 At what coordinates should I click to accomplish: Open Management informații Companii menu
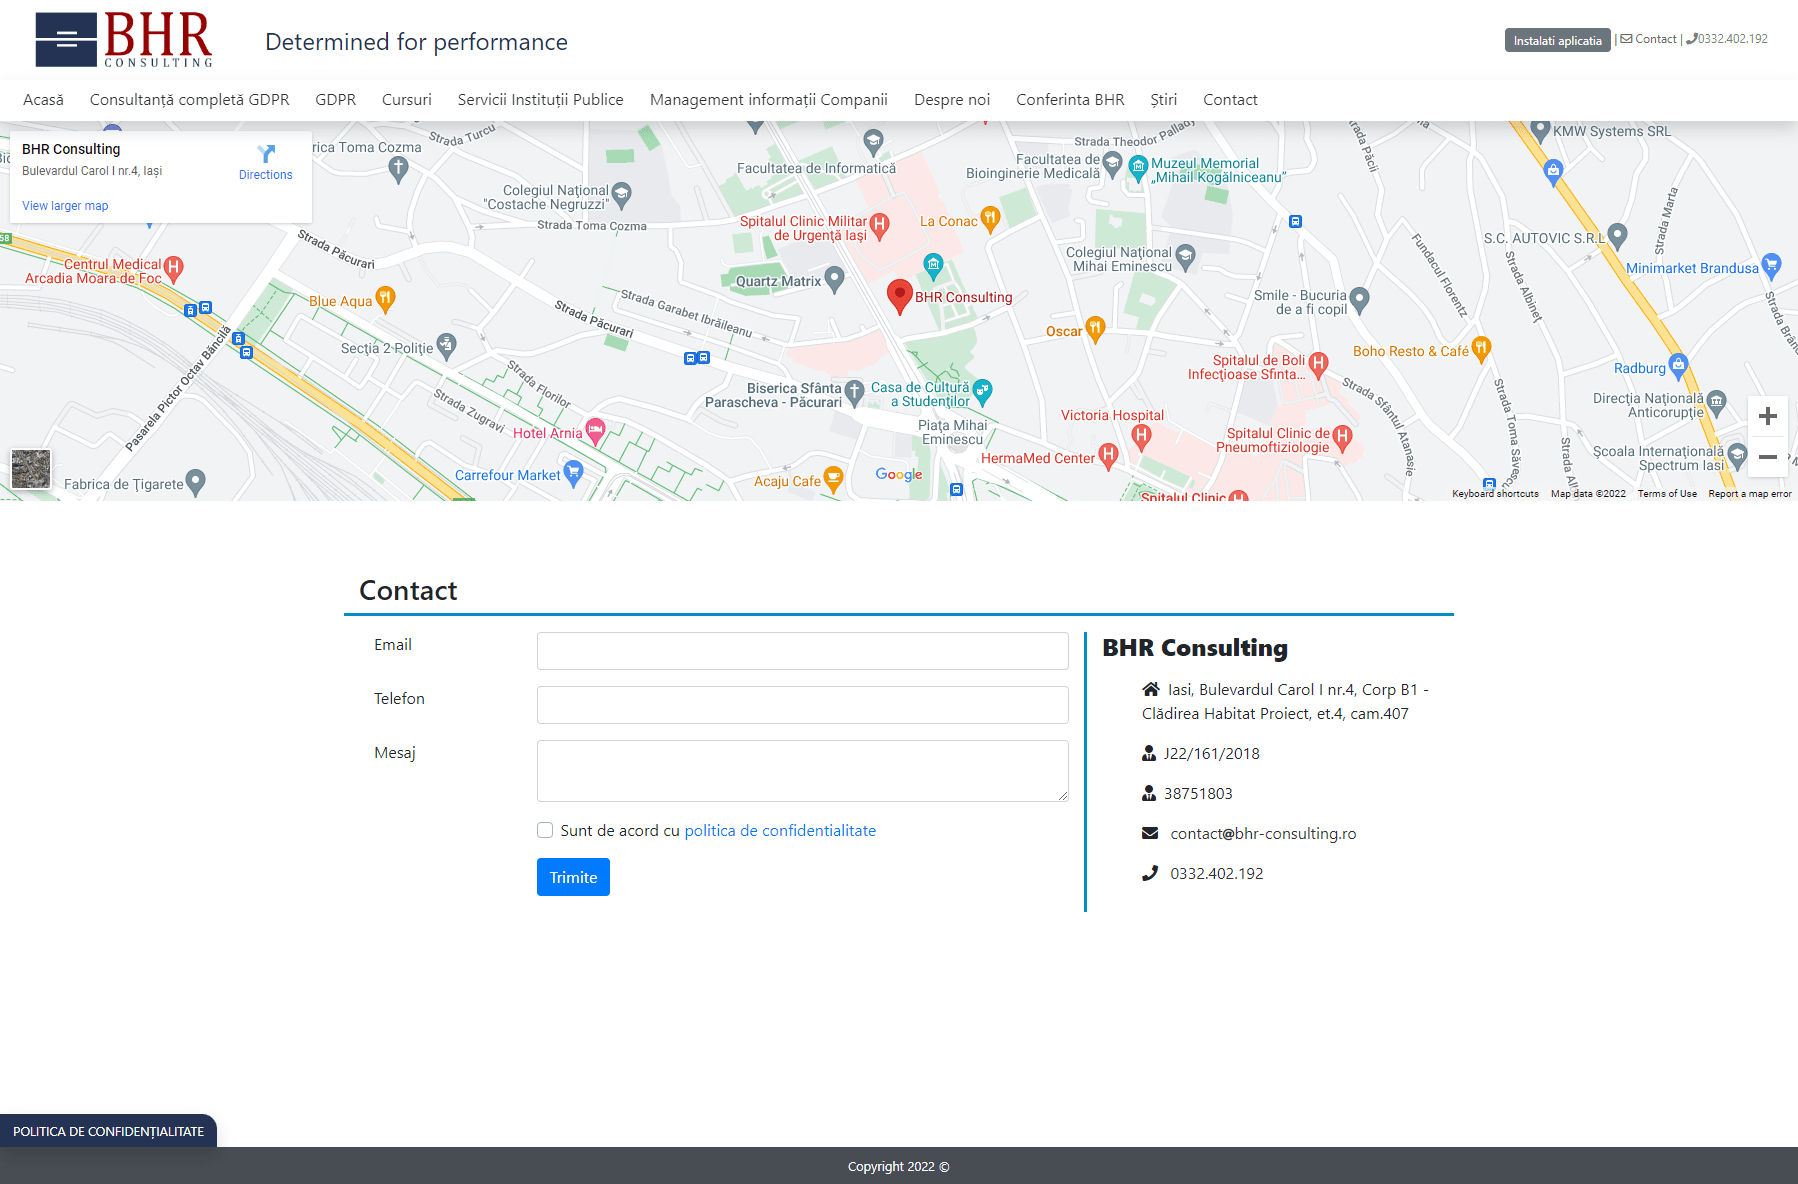point(769,100)
